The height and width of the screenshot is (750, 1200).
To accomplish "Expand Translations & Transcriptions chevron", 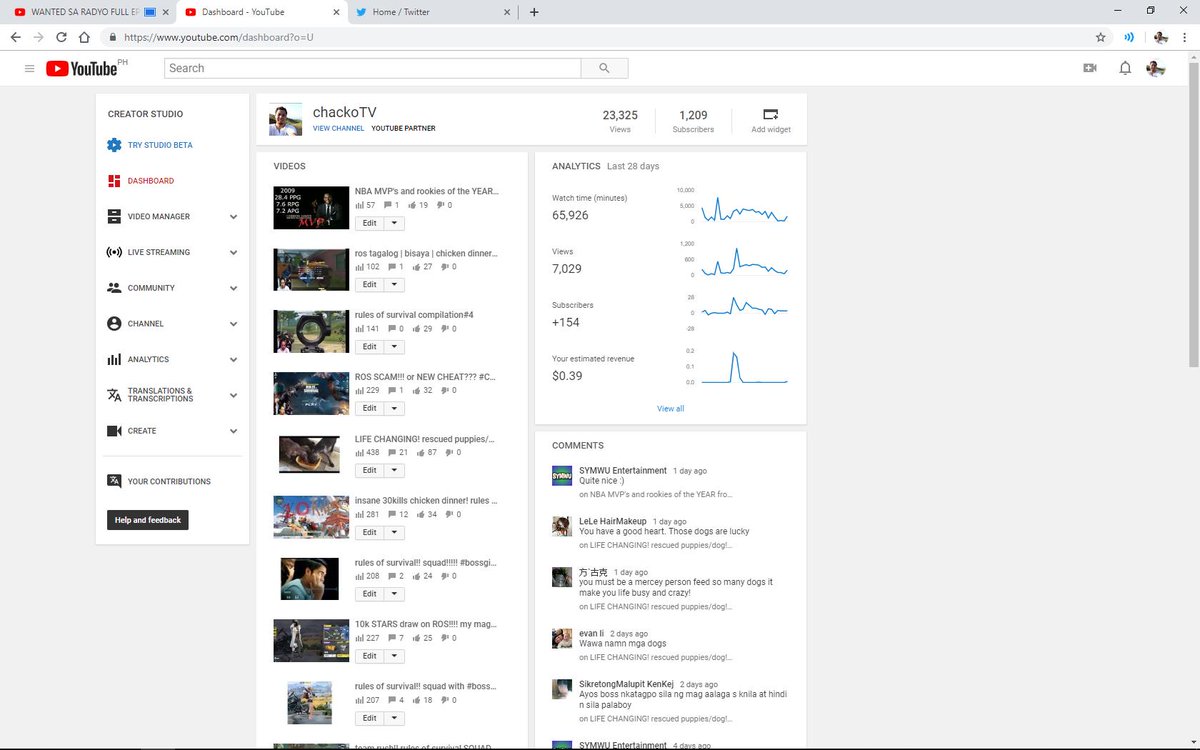I will coord(233,395).
